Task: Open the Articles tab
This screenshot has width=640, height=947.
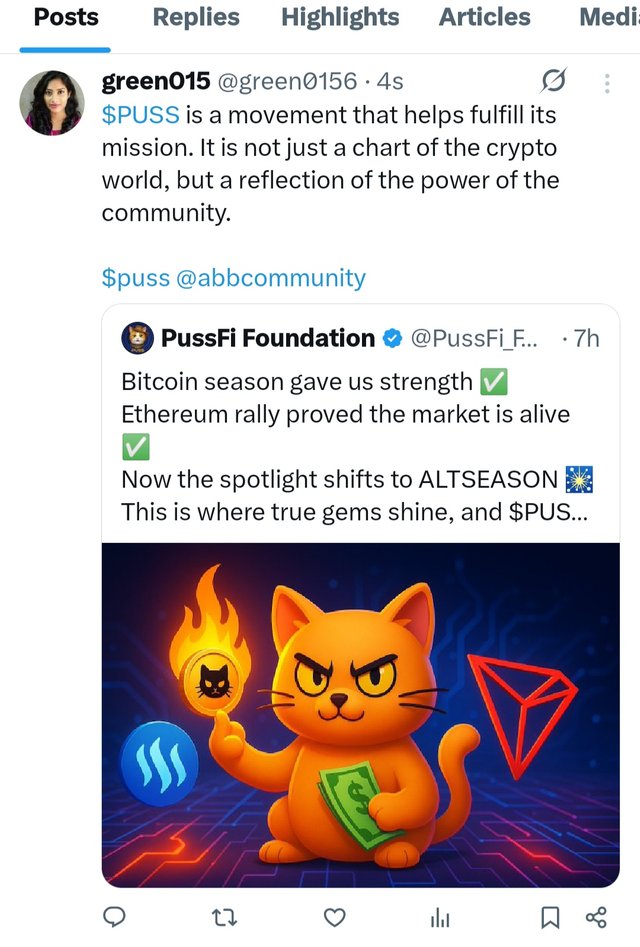Action: tap(485, 18)
